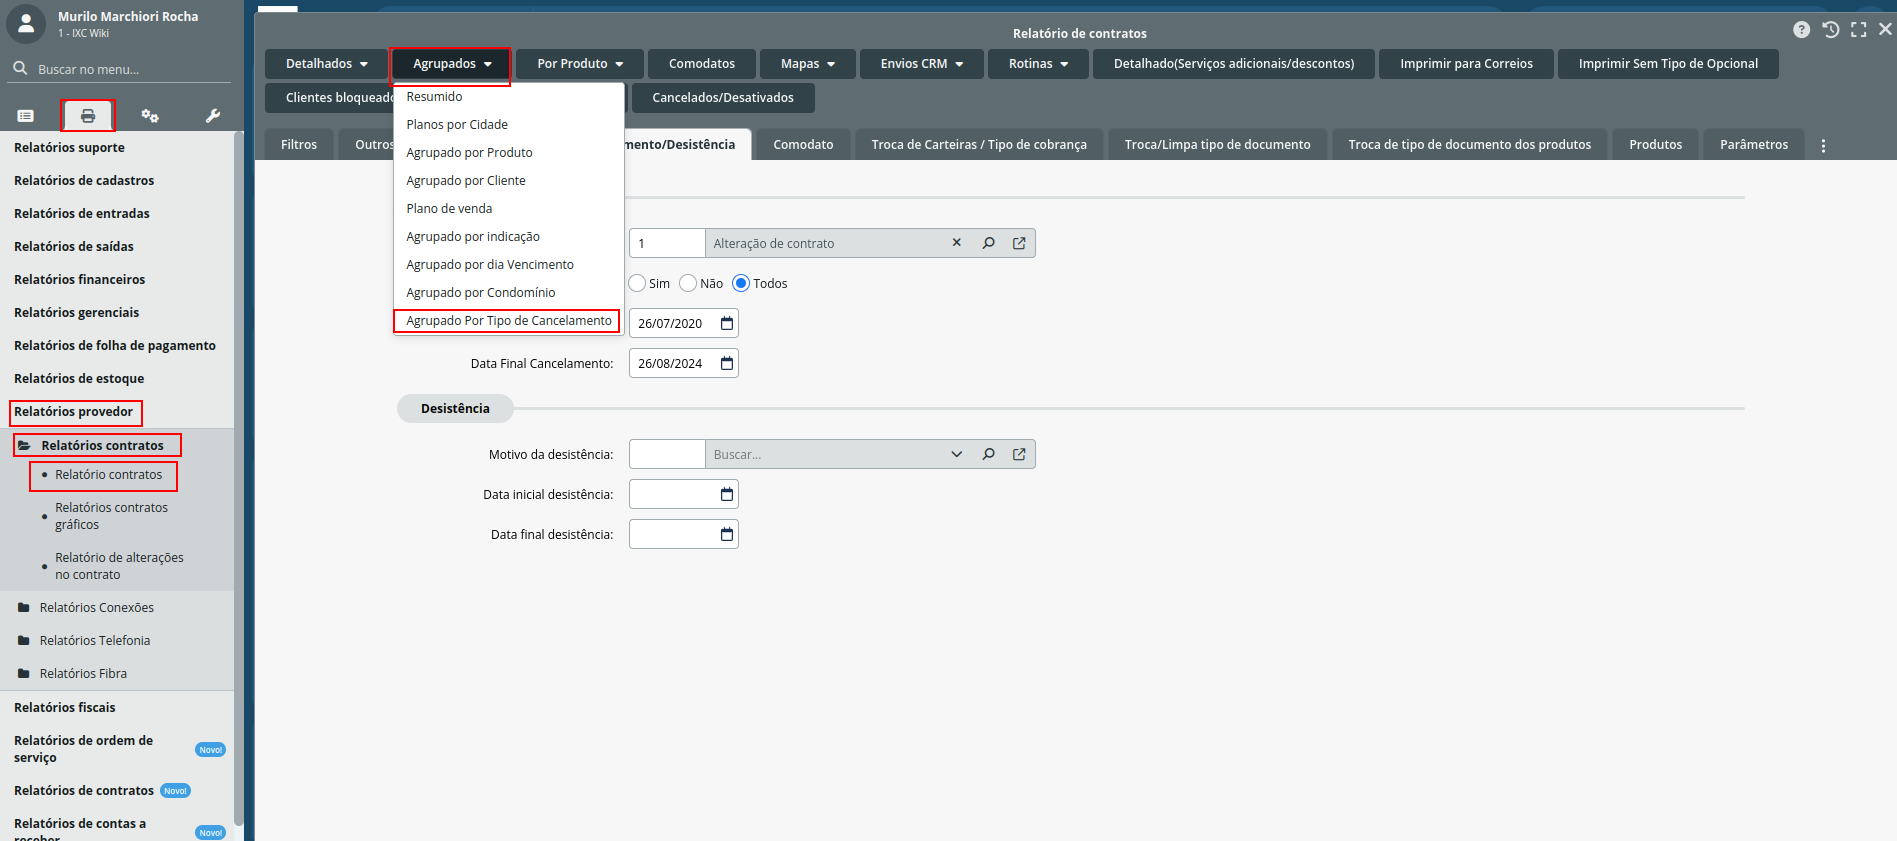Choose Agrupado por Produto menu entry
This screenshot has width=1897, height=841.
[x=469, y=153]
